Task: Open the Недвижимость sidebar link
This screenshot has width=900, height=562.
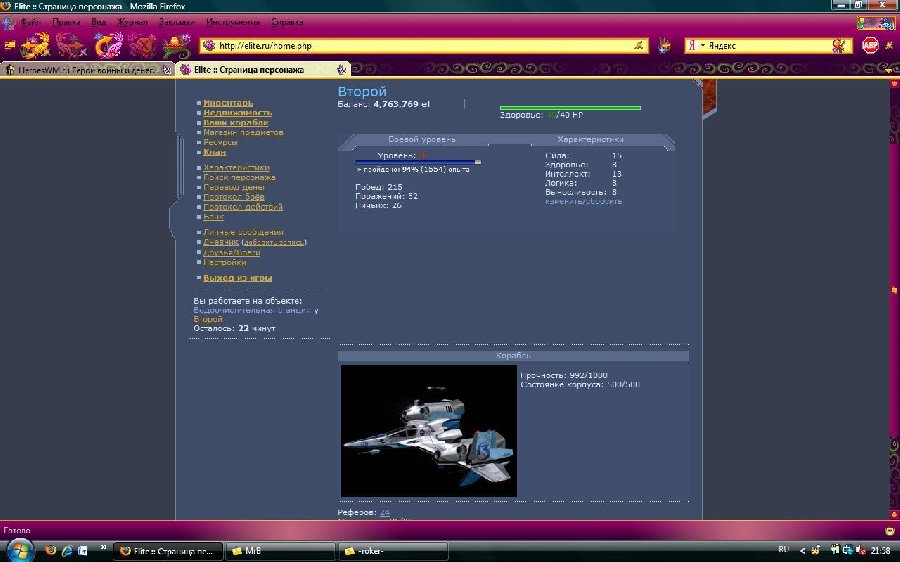Action: coord(237,113)
